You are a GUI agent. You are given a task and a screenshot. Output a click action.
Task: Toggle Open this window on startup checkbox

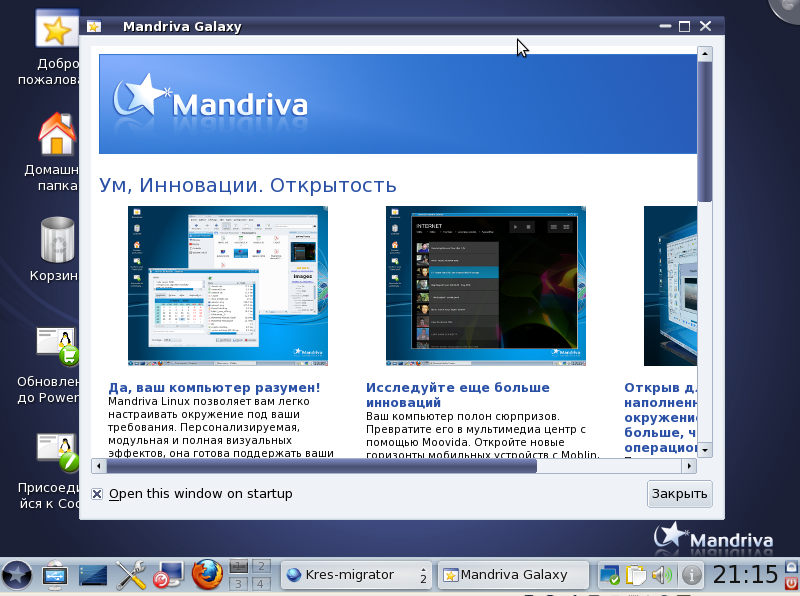[97, 494]
